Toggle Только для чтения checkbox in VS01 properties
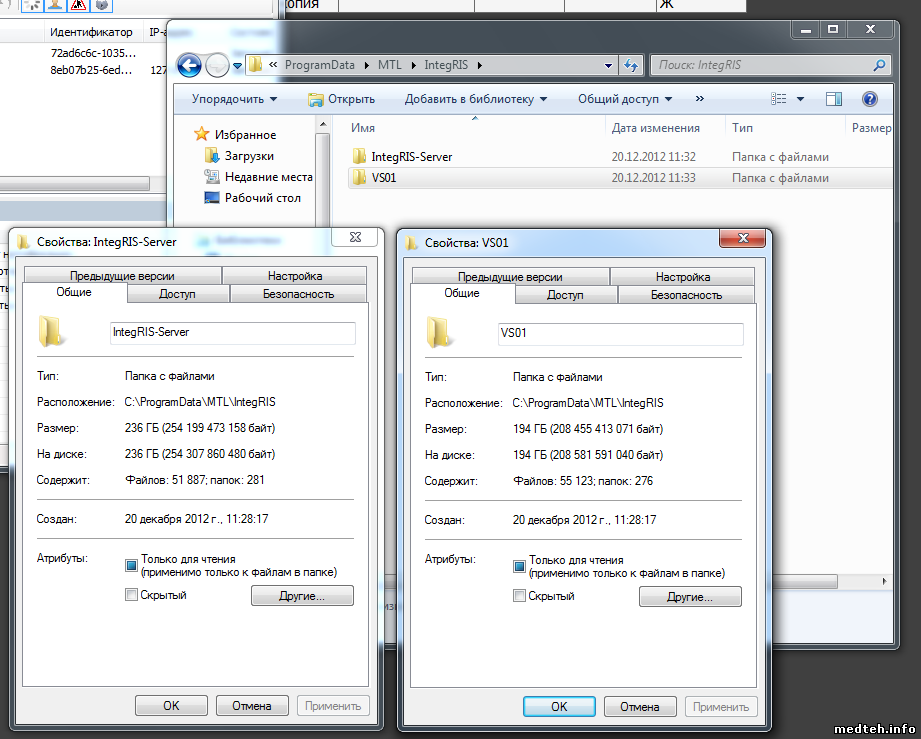 (x=519, y=566)
